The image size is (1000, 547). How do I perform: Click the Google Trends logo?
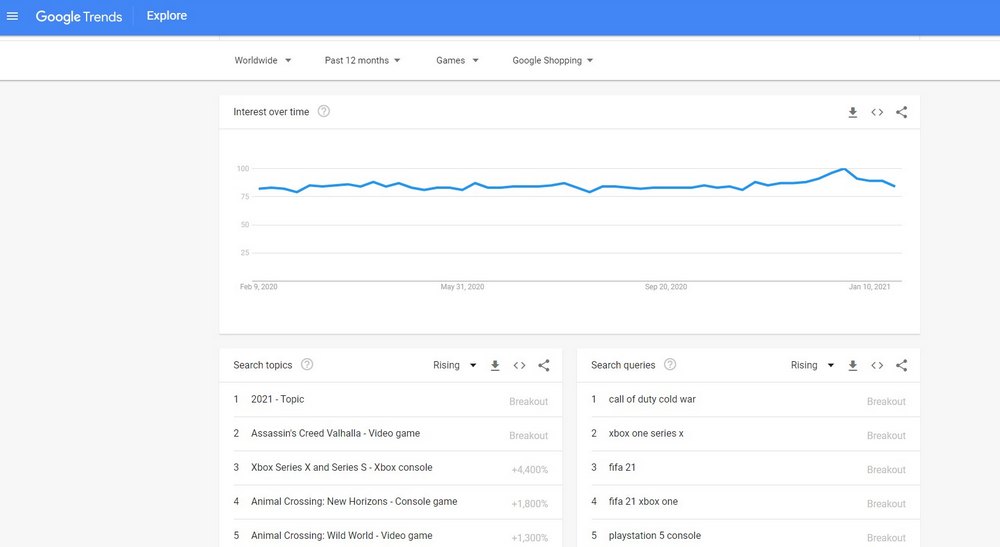78,17
